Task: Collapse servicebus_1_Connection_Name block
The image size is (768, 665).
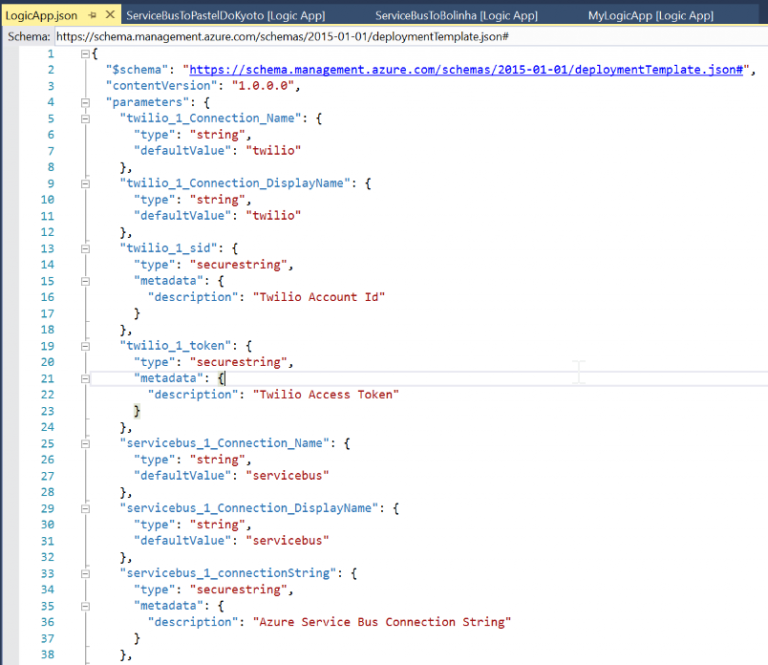Action: coord(85,444)
